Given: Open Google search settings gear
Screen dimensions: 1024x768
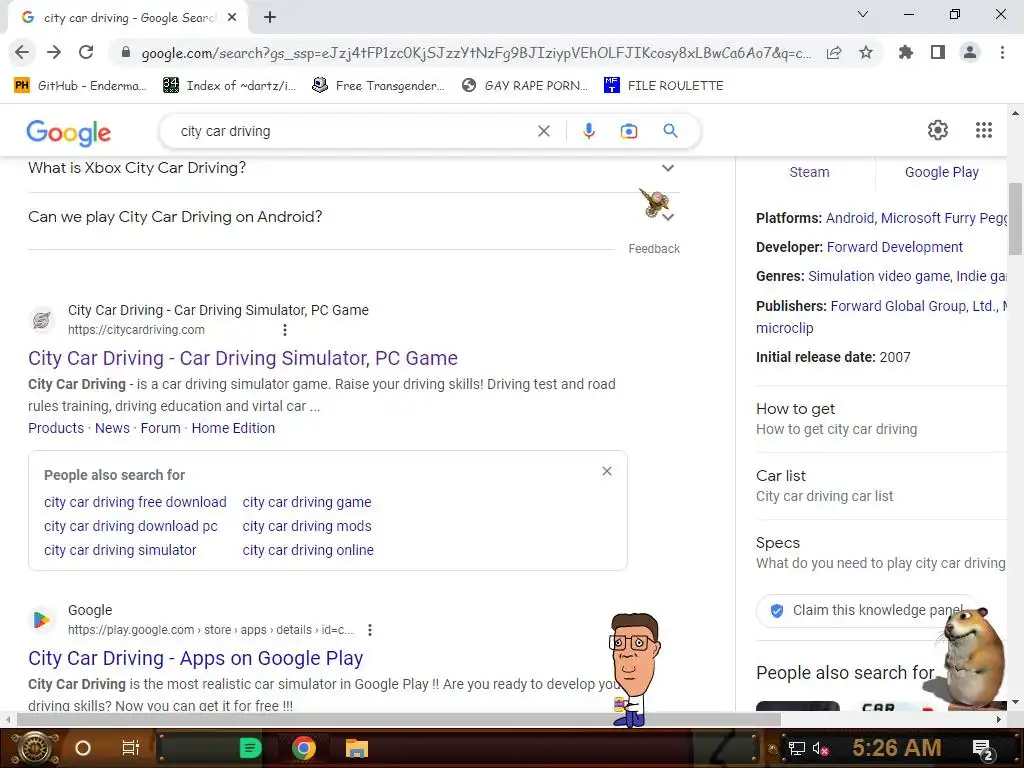Looking at the screenshot, I should pos(938,130).
